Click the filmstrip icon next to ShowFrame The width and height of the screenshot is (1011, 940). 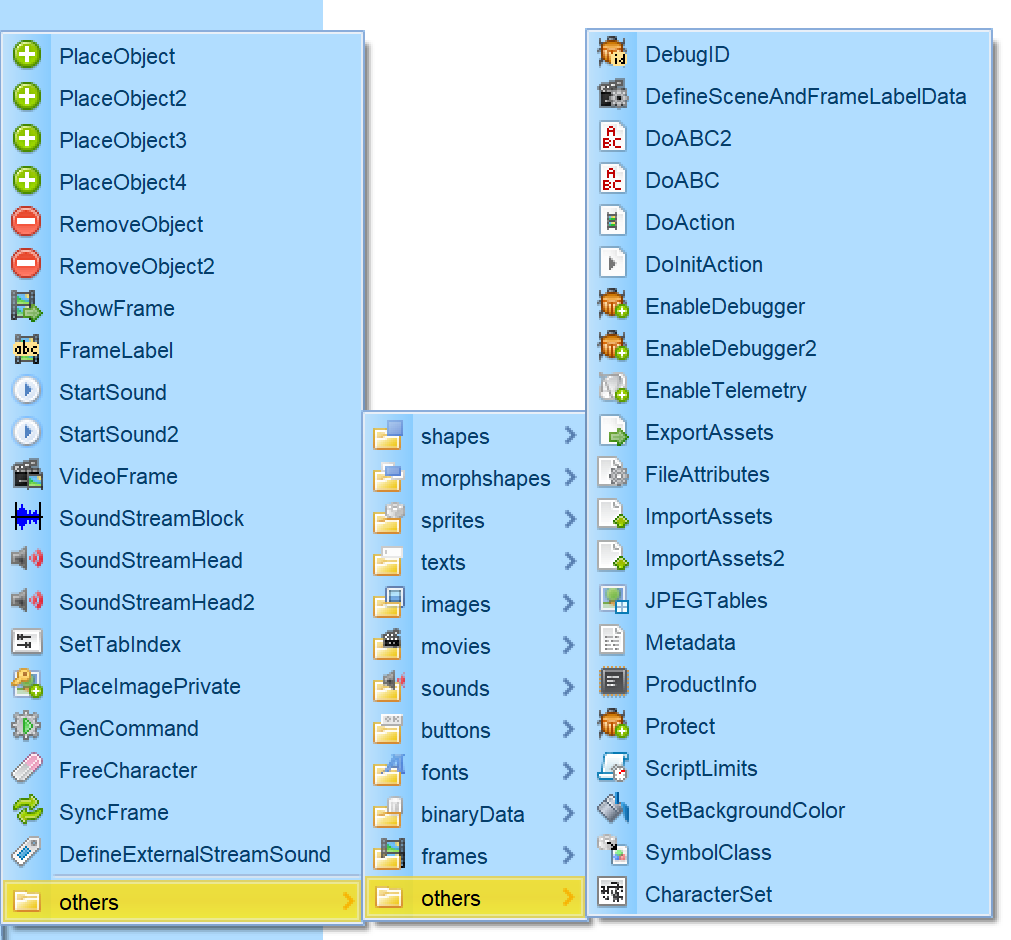27,308
